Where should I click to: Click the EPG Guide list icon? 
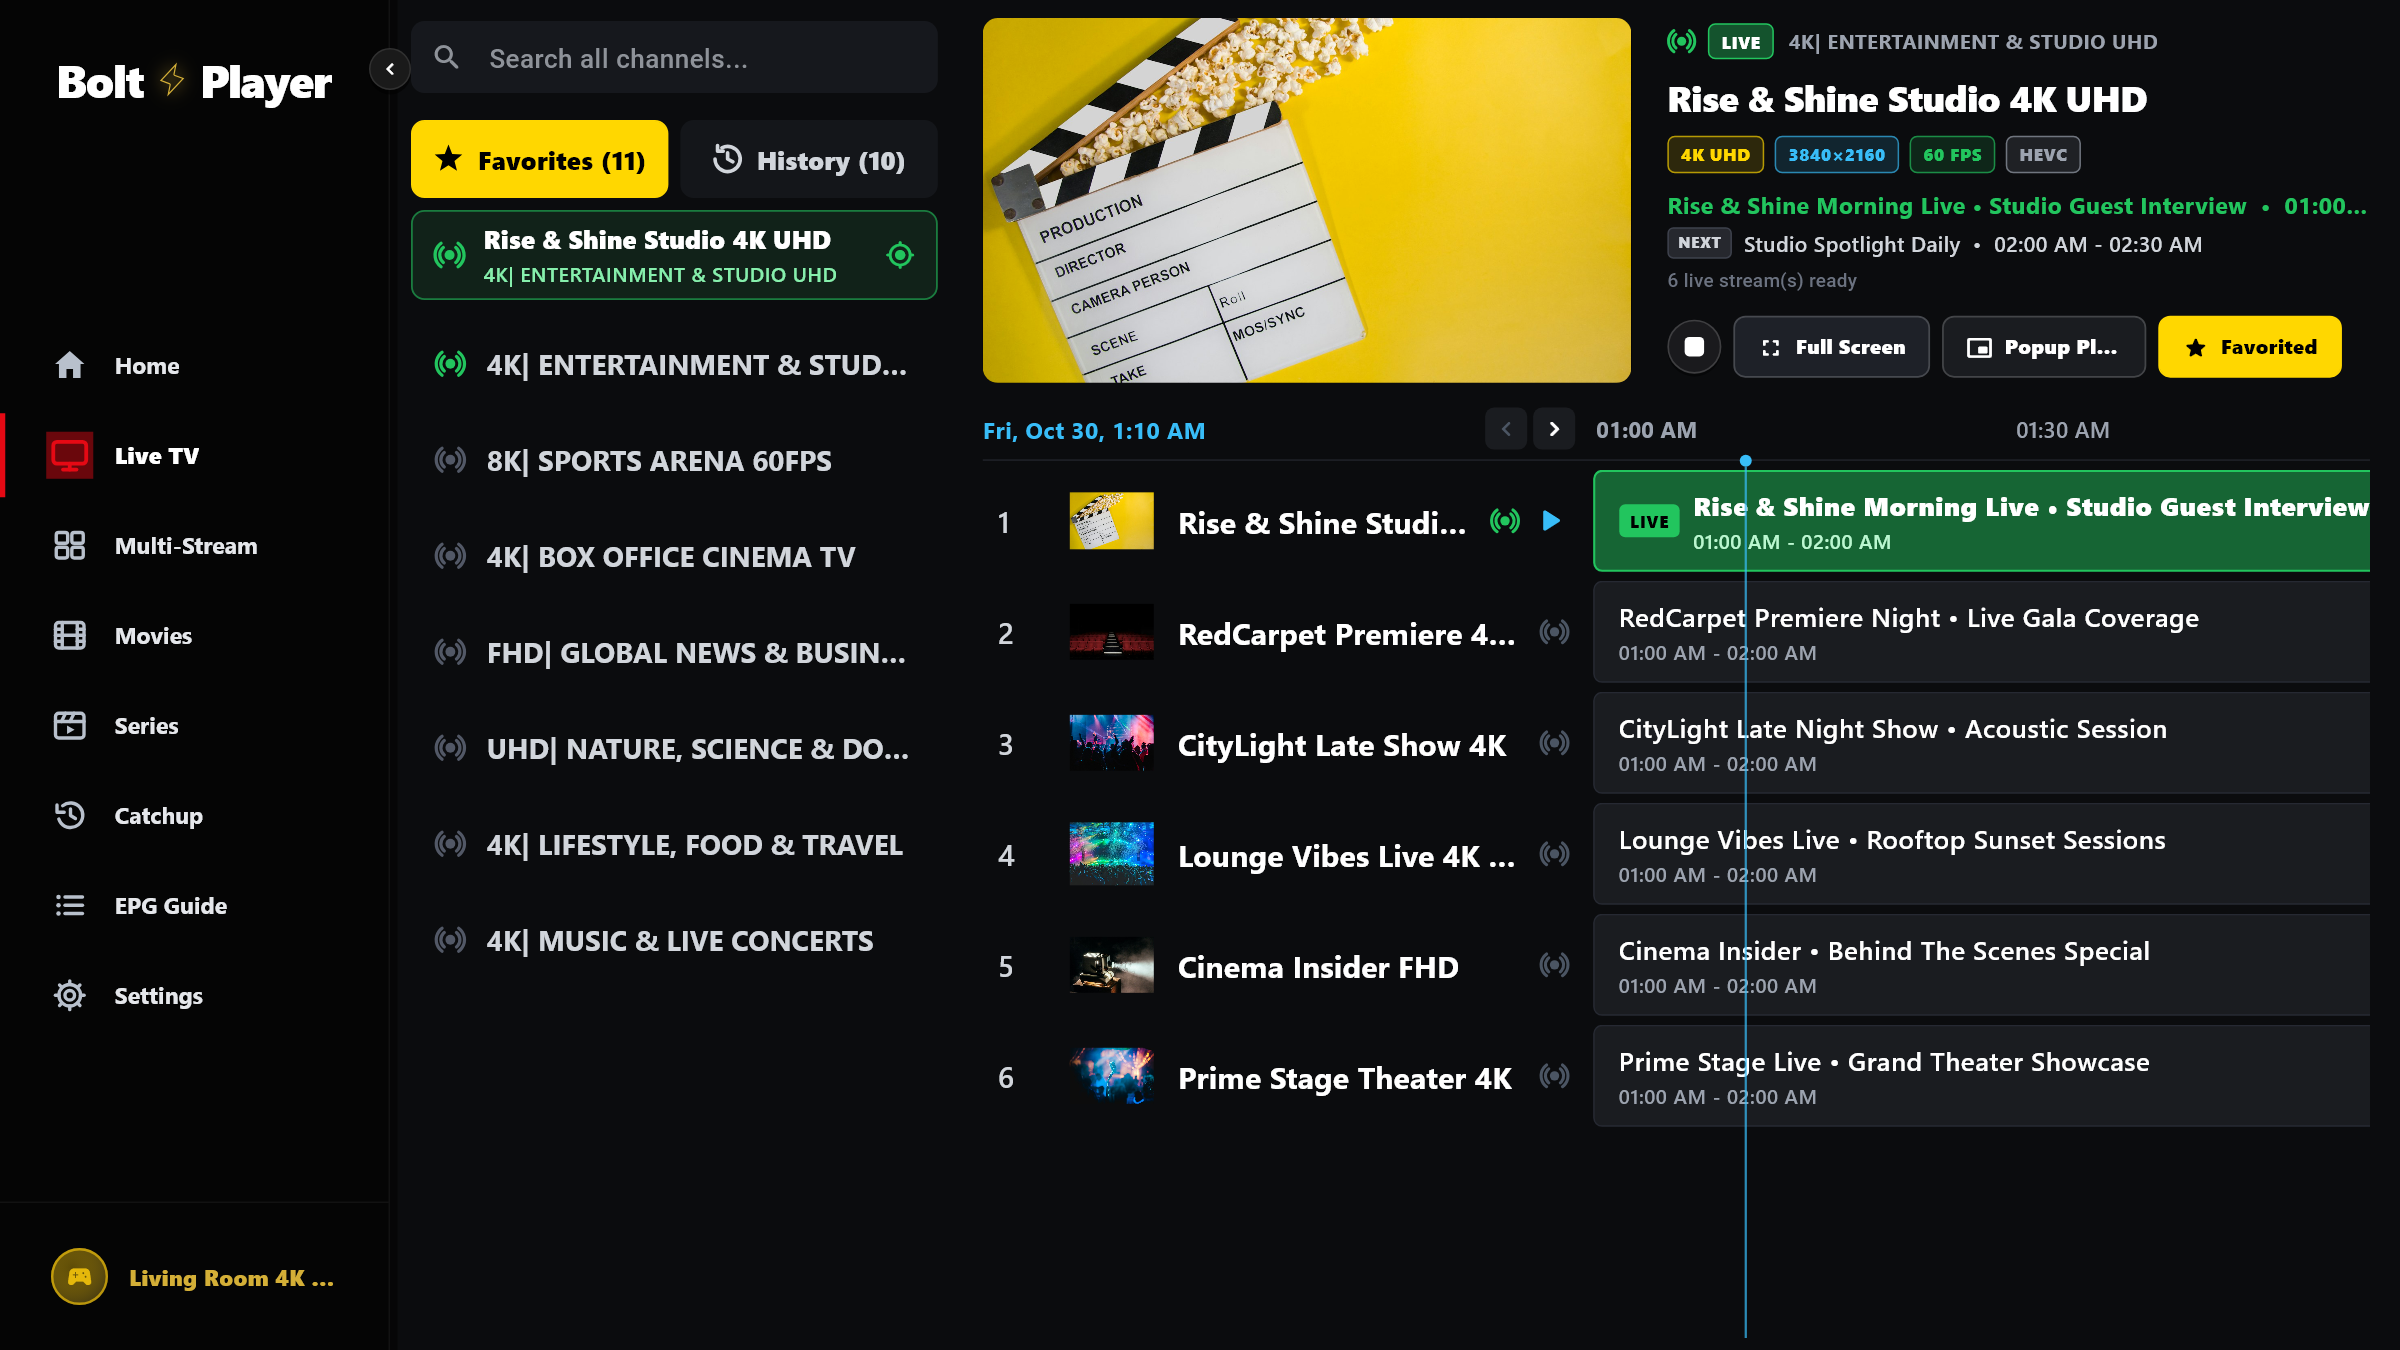(x=70, y=906)
